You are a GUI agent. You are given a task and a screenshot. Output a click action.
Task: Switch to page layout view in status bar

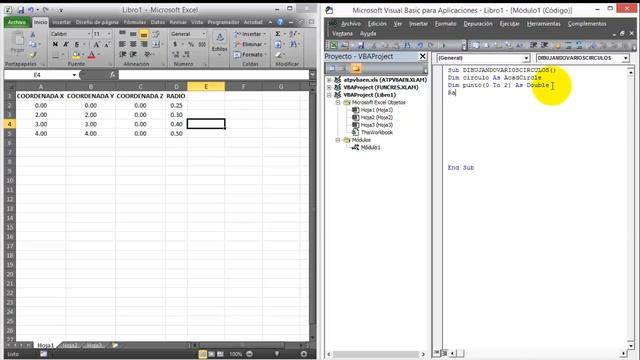211,354
